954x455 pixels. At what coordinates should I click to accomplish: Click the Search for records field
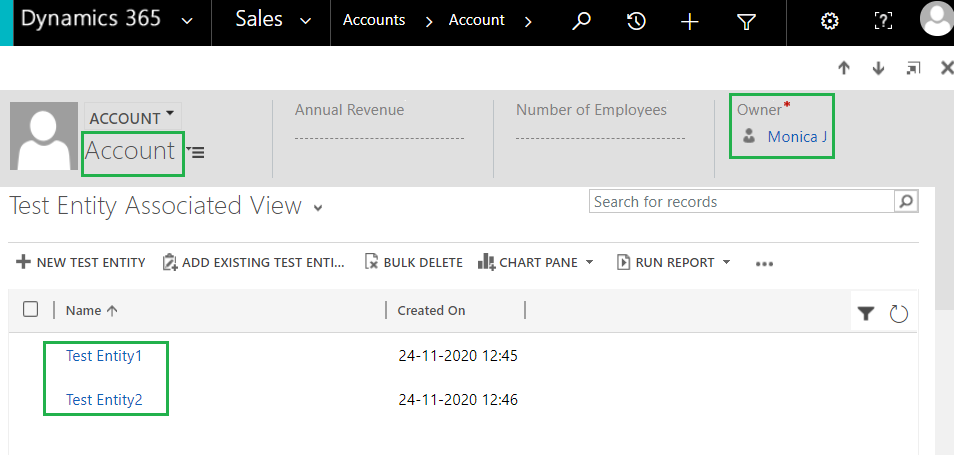(742, 201)
